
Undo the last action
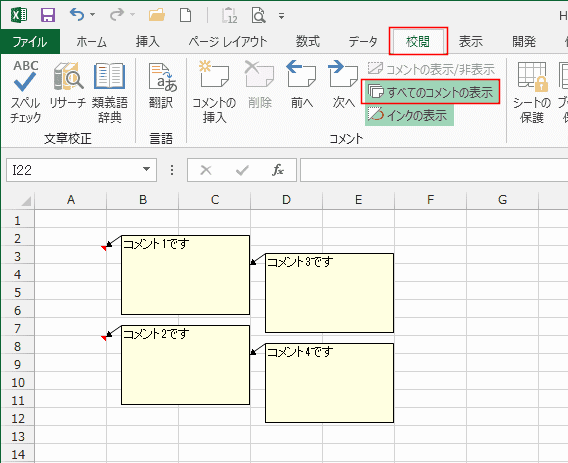click(77, 15)
